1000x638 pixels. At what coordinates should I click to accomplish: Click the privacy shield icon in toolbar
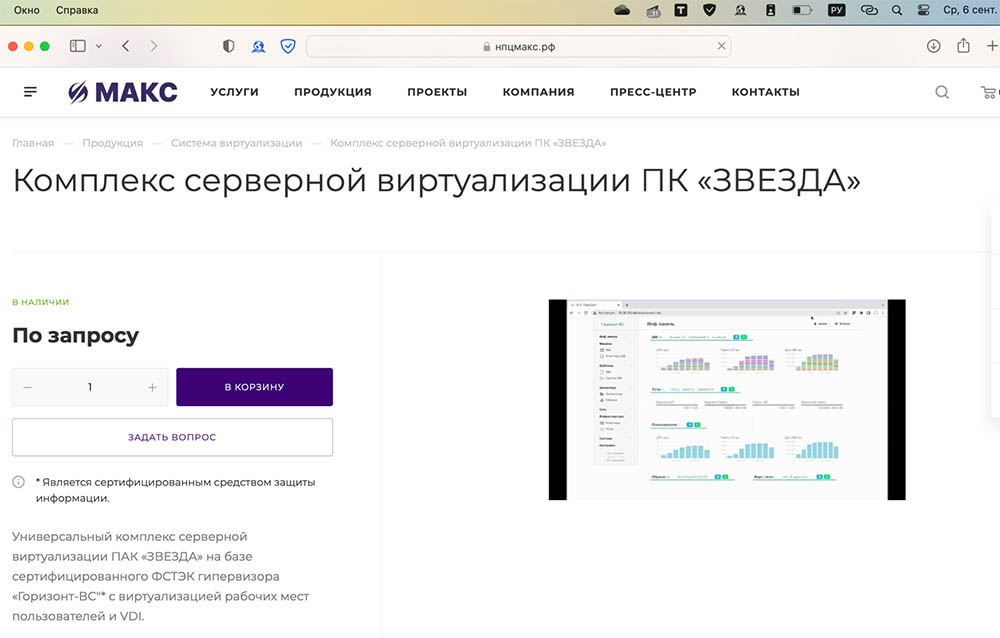[228, 46]
